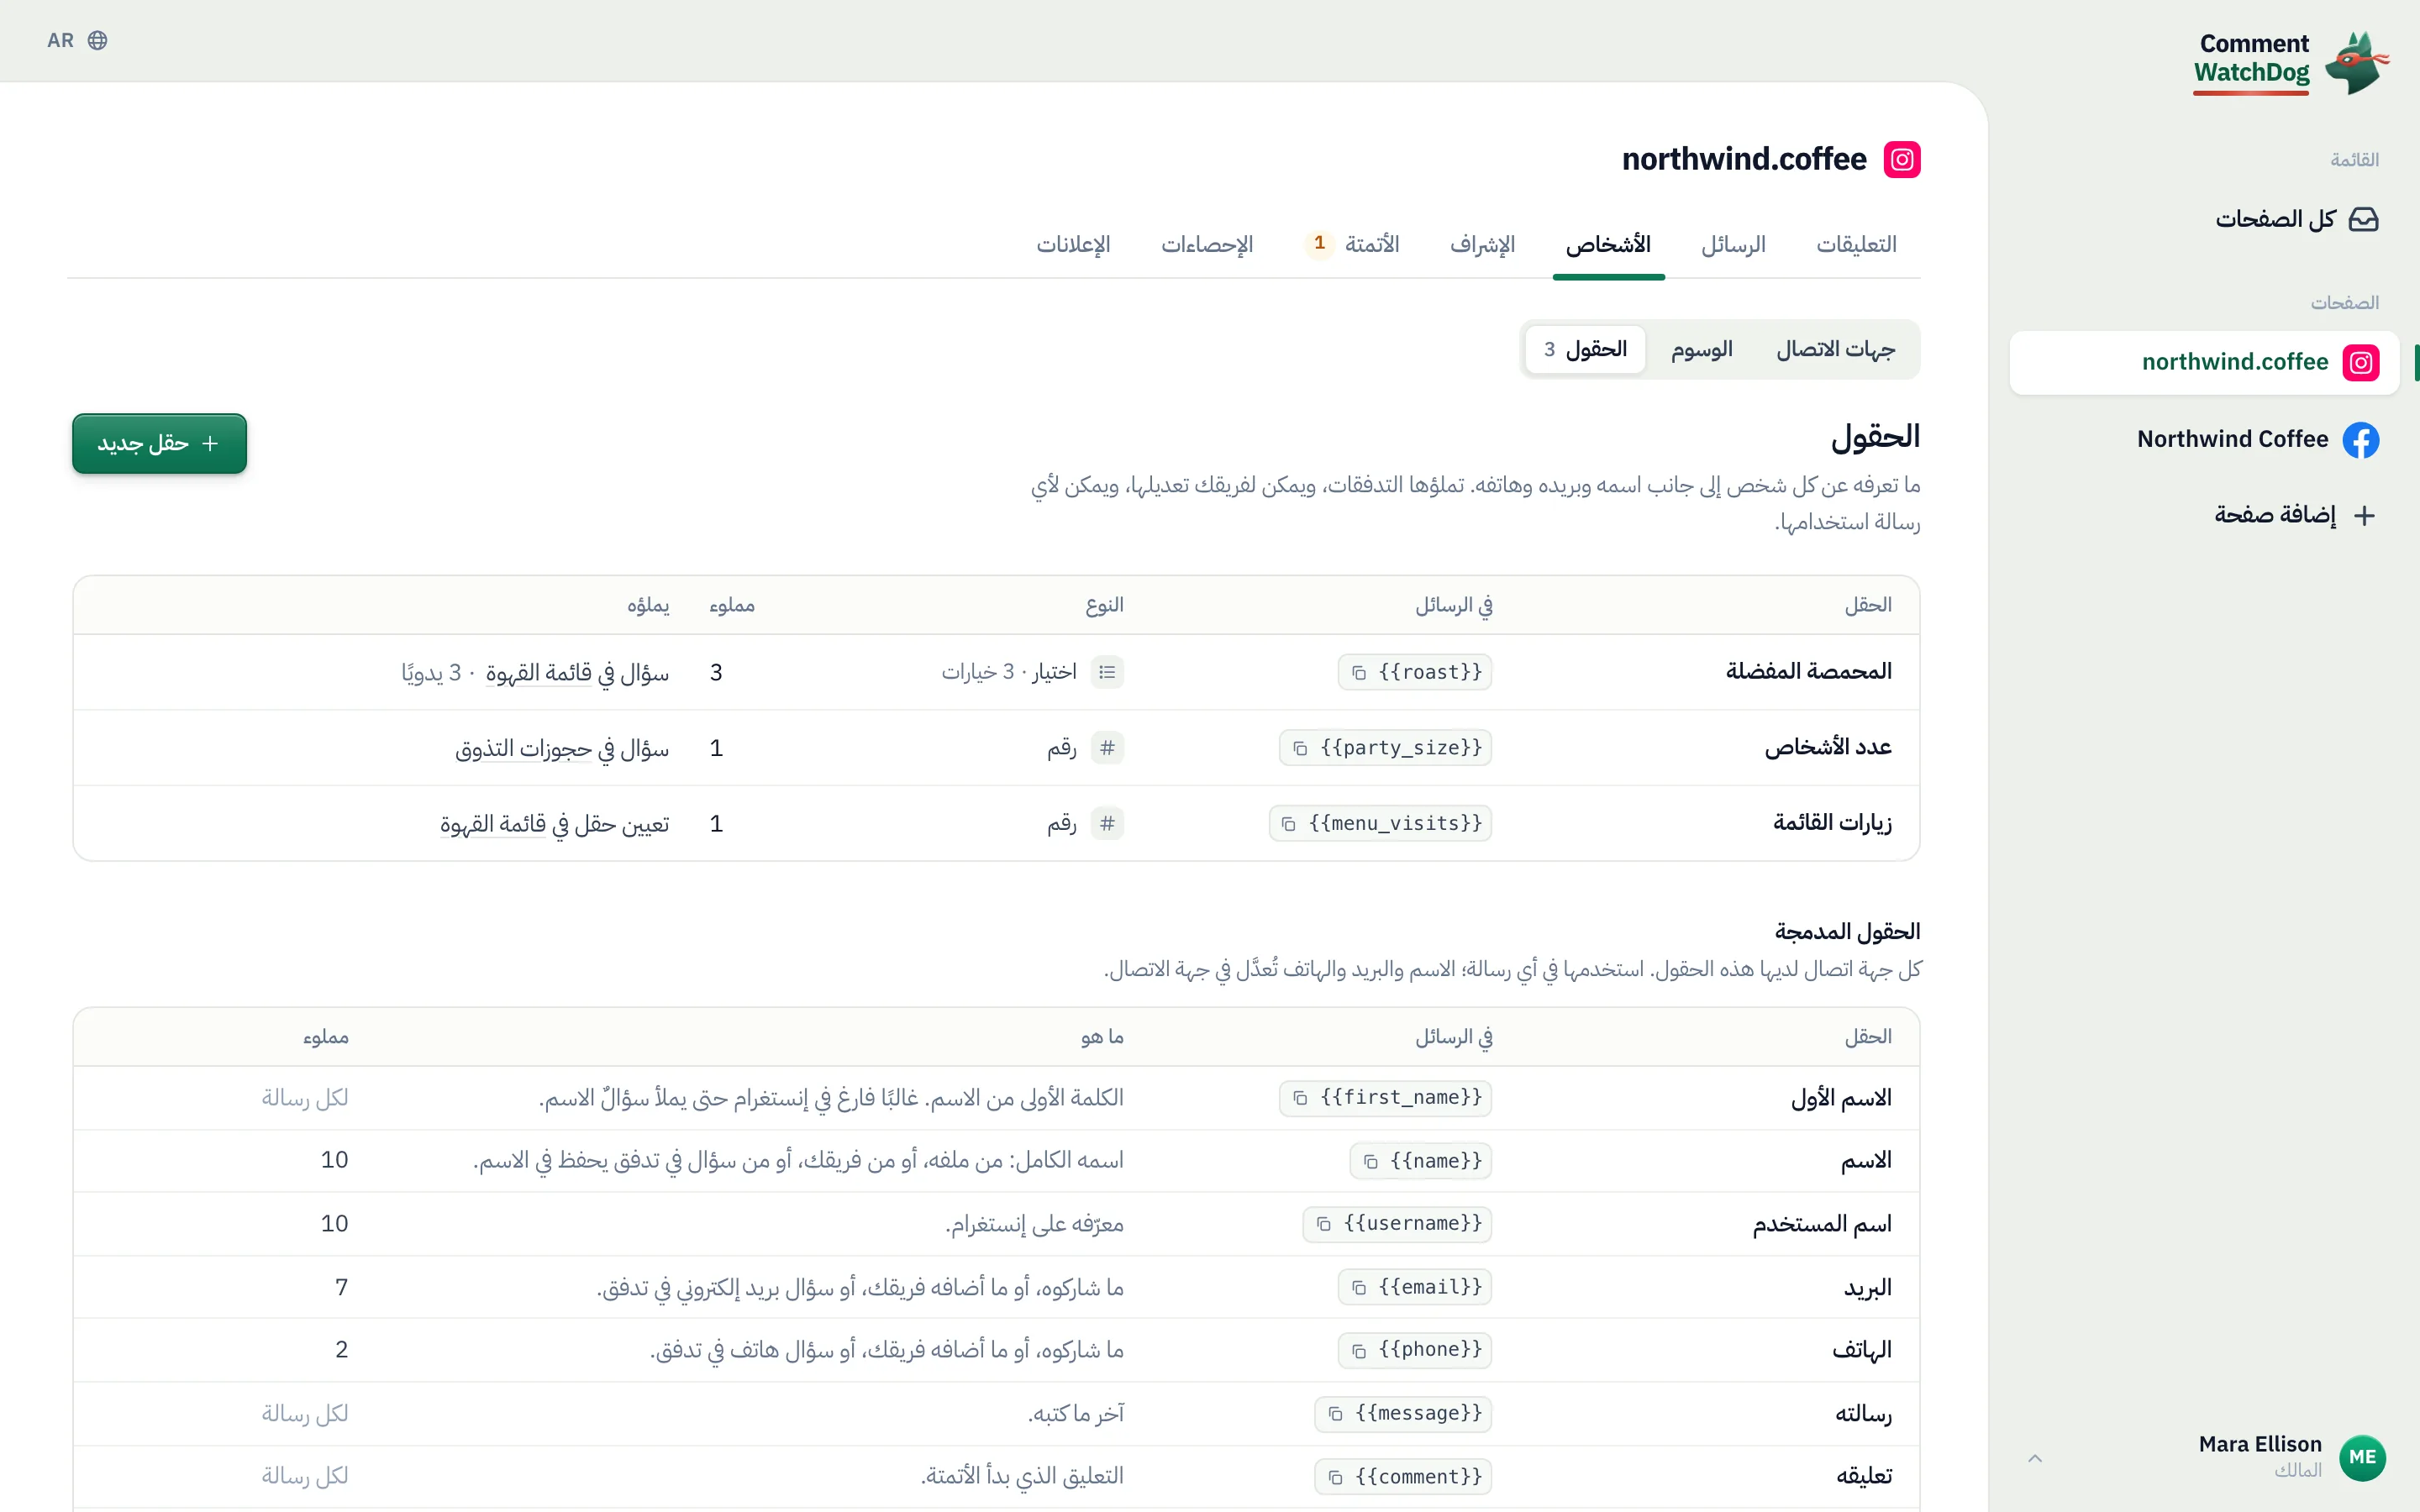The height and width of the screenshot is (1512, 2420).
Task: Copy the {{comment}} variable chip
Action: point(1403,1477)
